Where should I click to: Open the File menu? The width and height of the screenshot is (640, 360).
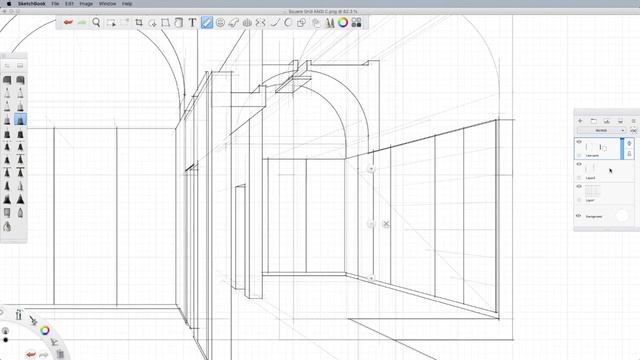(x=55, y=4)
